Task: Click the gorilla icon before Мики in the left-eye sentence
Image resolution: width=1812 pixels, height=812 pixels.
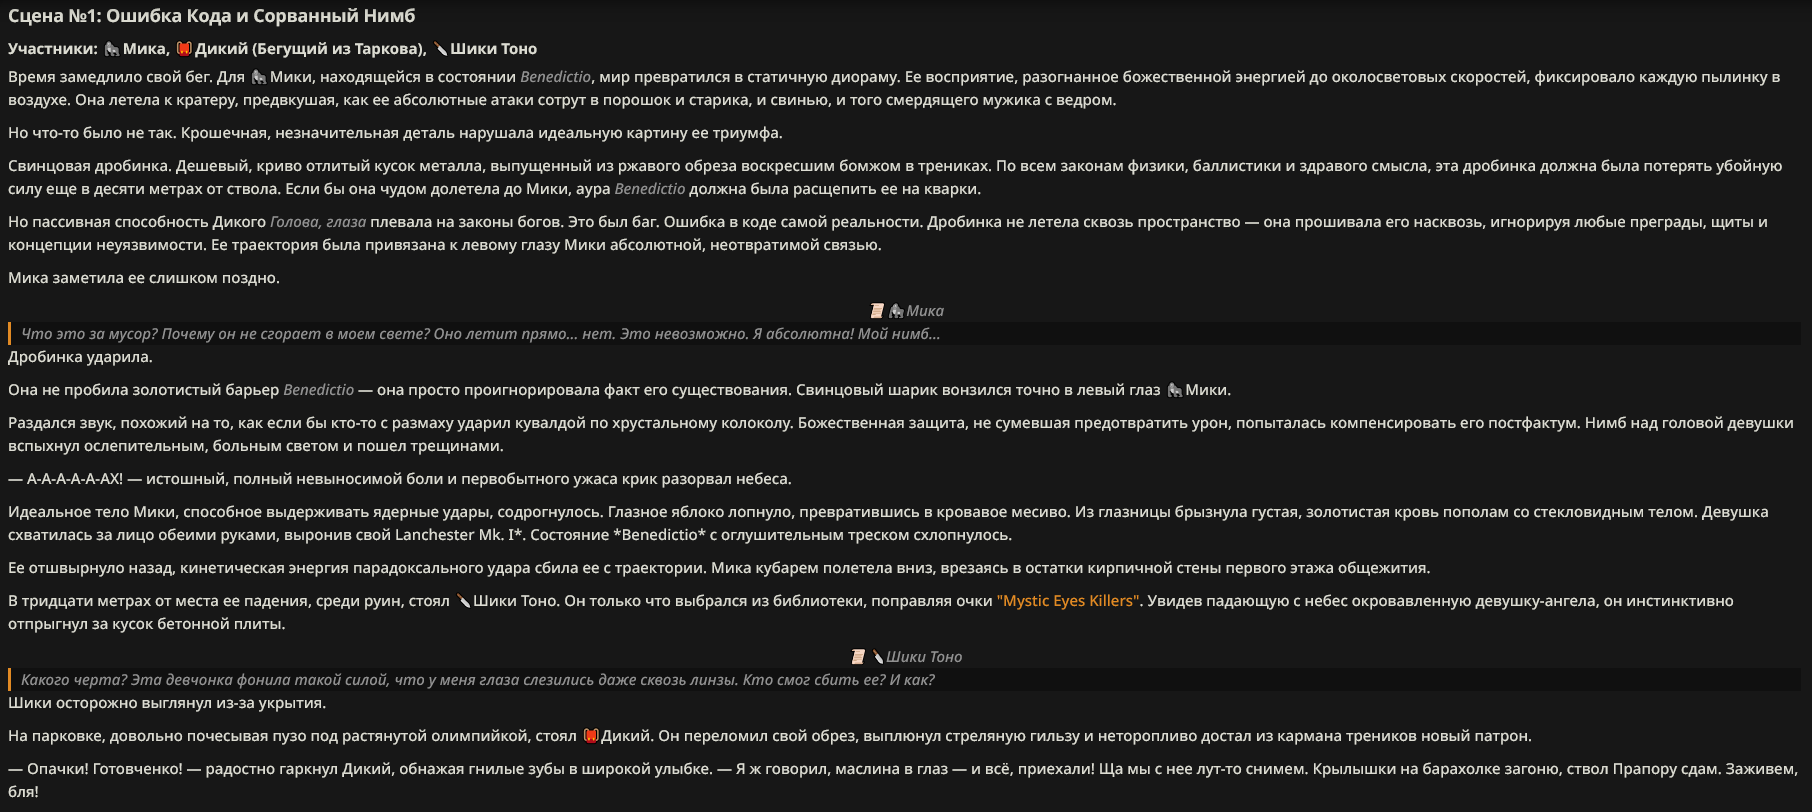Action: (x=1174, y=390)
